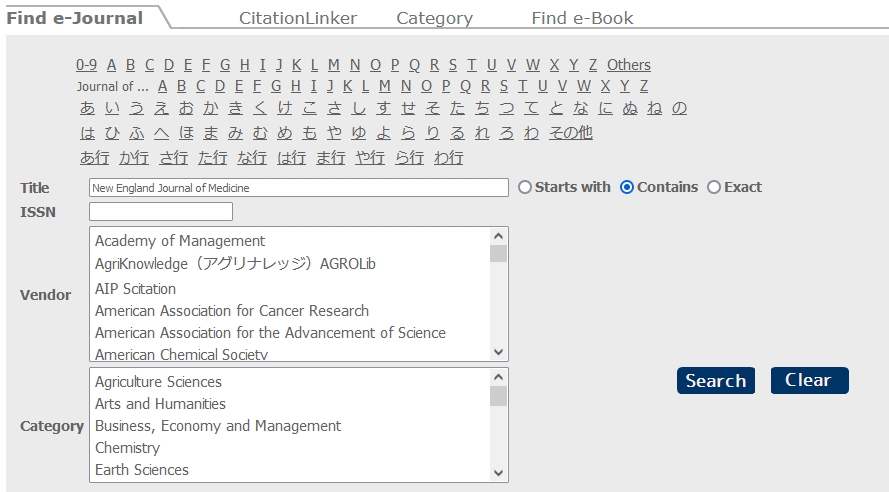Viewport: 889px width, 492px height.
Task: Focus the ISSN input field
Action: point(161,211)
